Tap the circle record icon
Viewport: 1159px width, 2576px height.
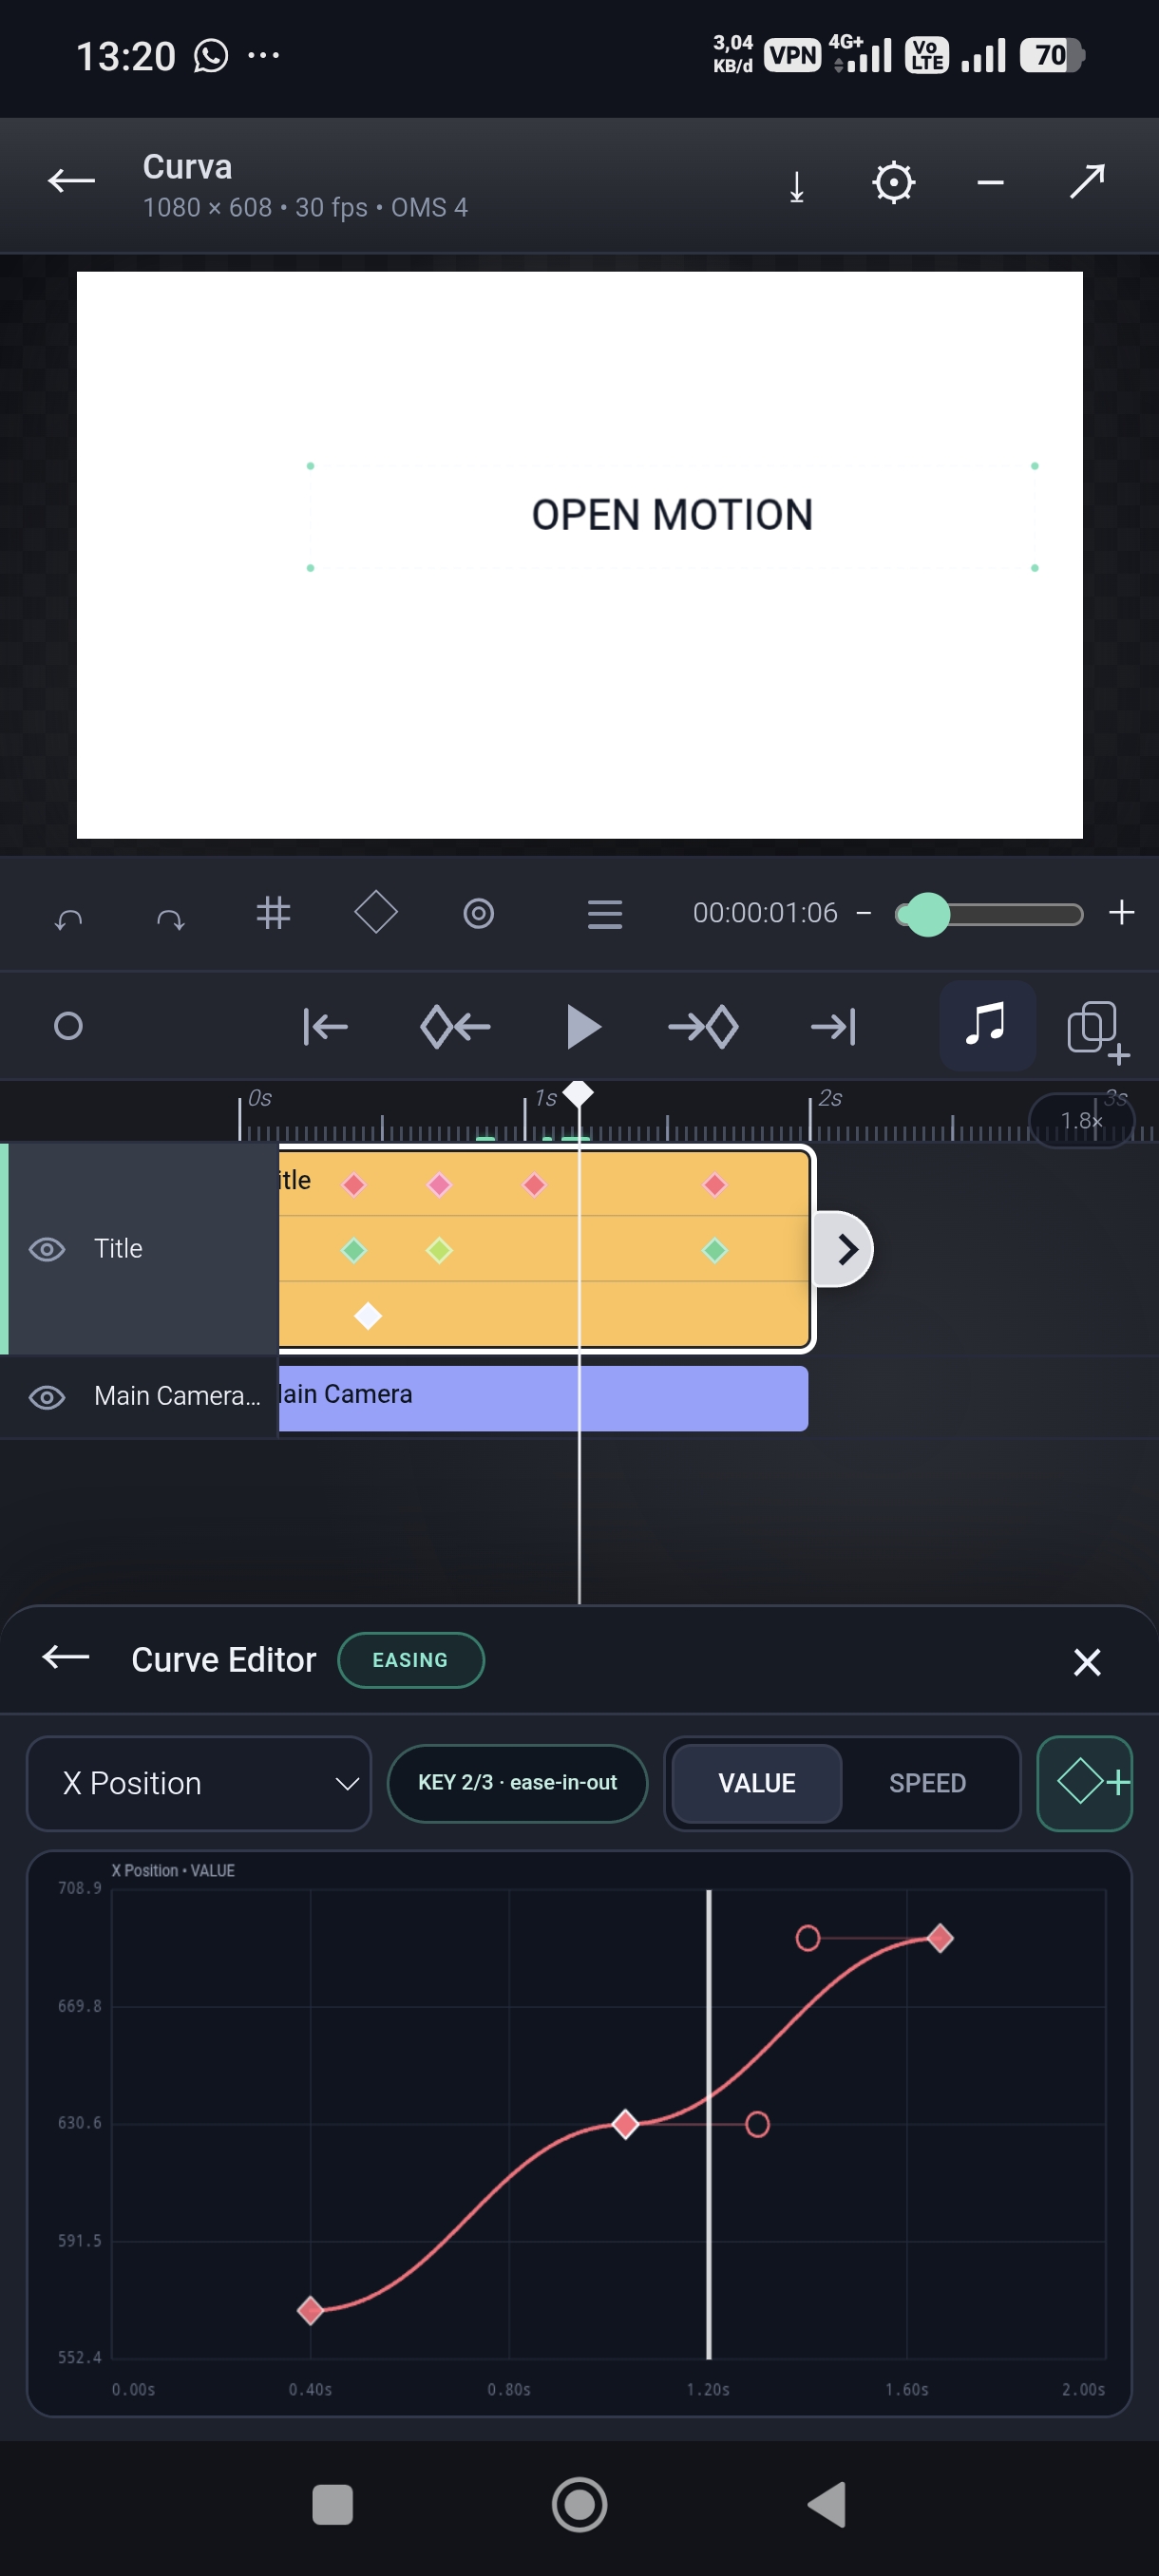coord(68,1026)
